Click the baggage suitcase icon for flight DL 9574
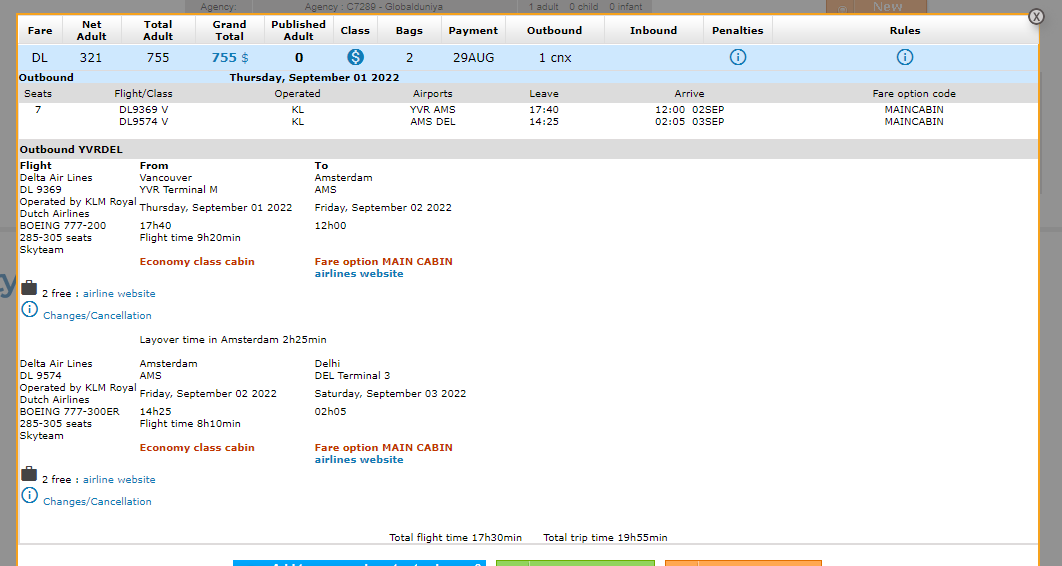The image size is (1062, 566). [29, 474]
